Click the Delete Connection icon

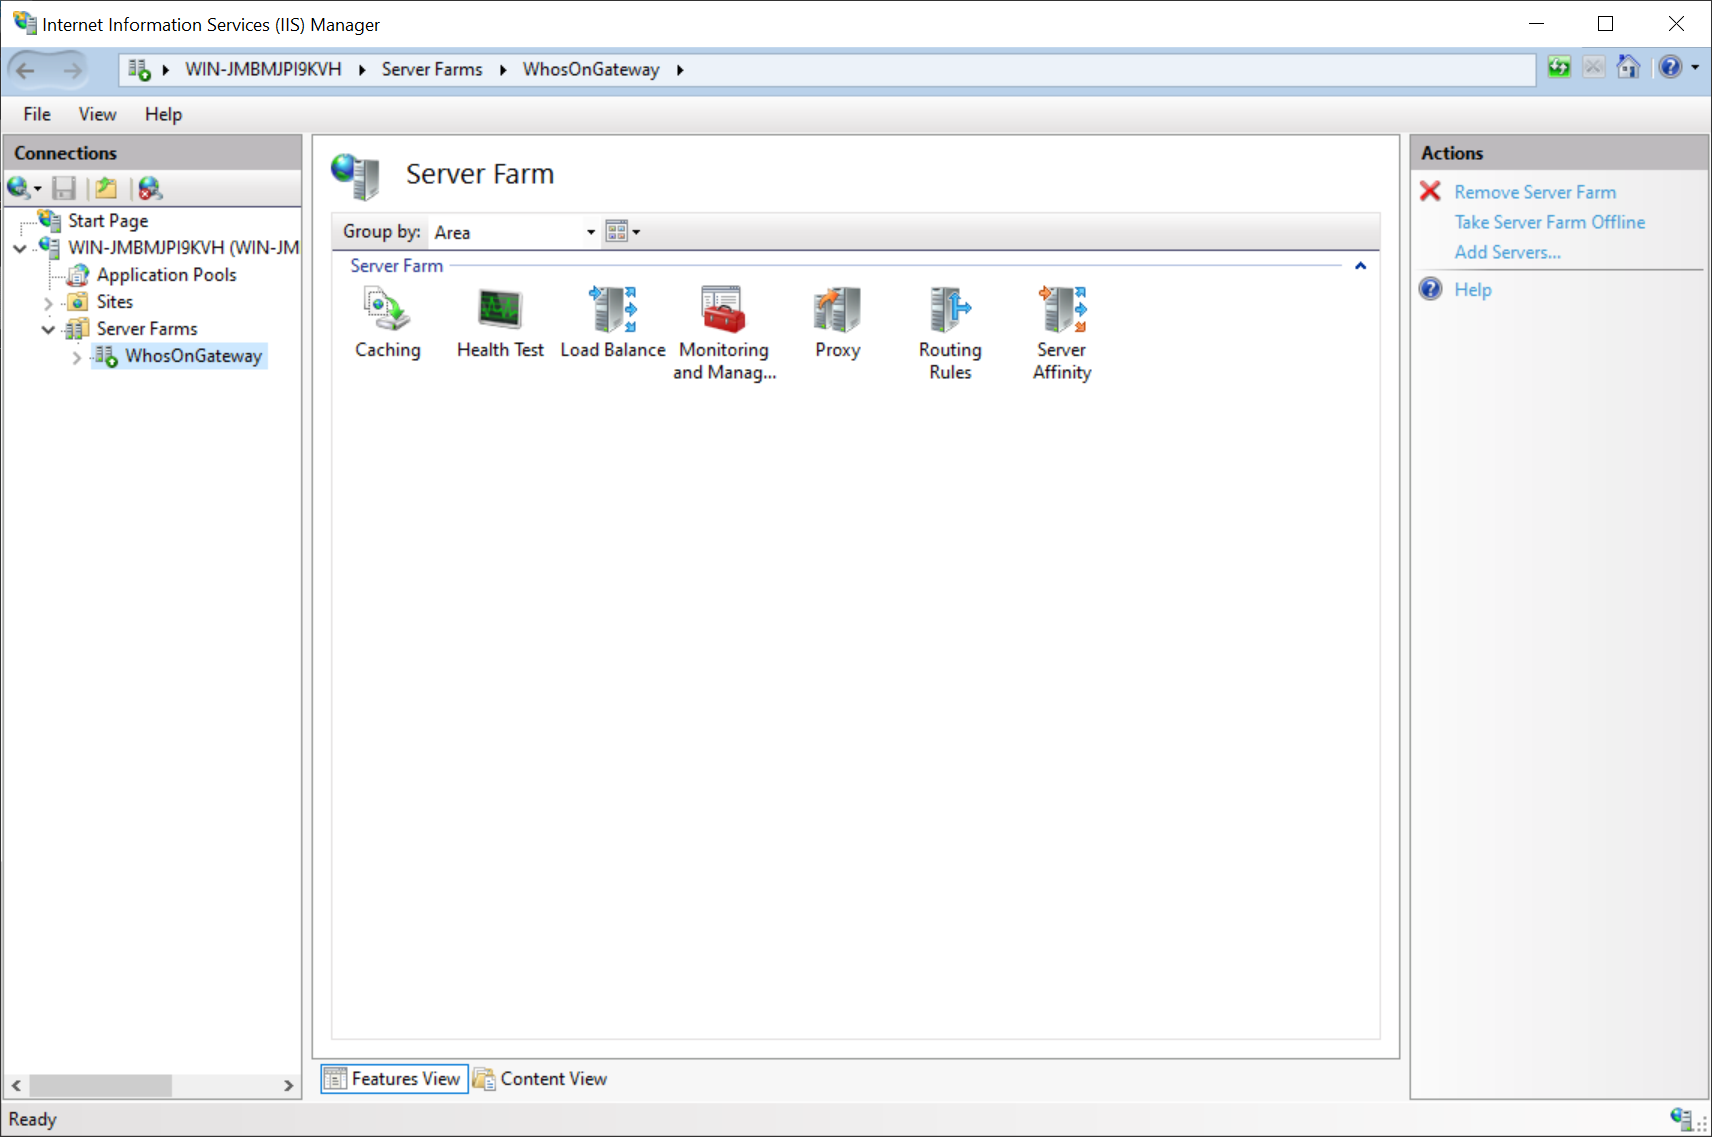coord(150,188)
